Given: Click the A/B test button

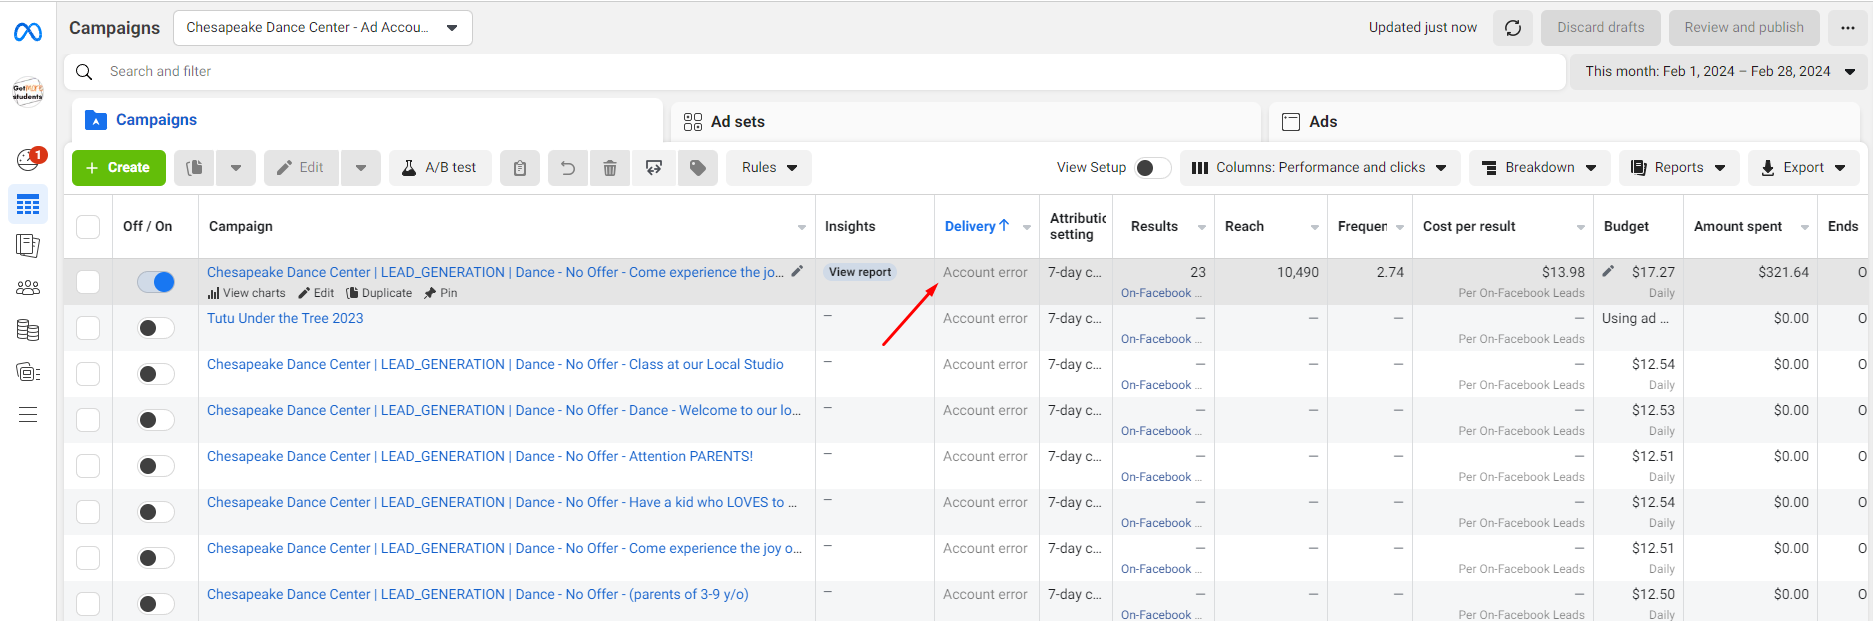Looking at the screenshot, I should click(x=440, y=168).
